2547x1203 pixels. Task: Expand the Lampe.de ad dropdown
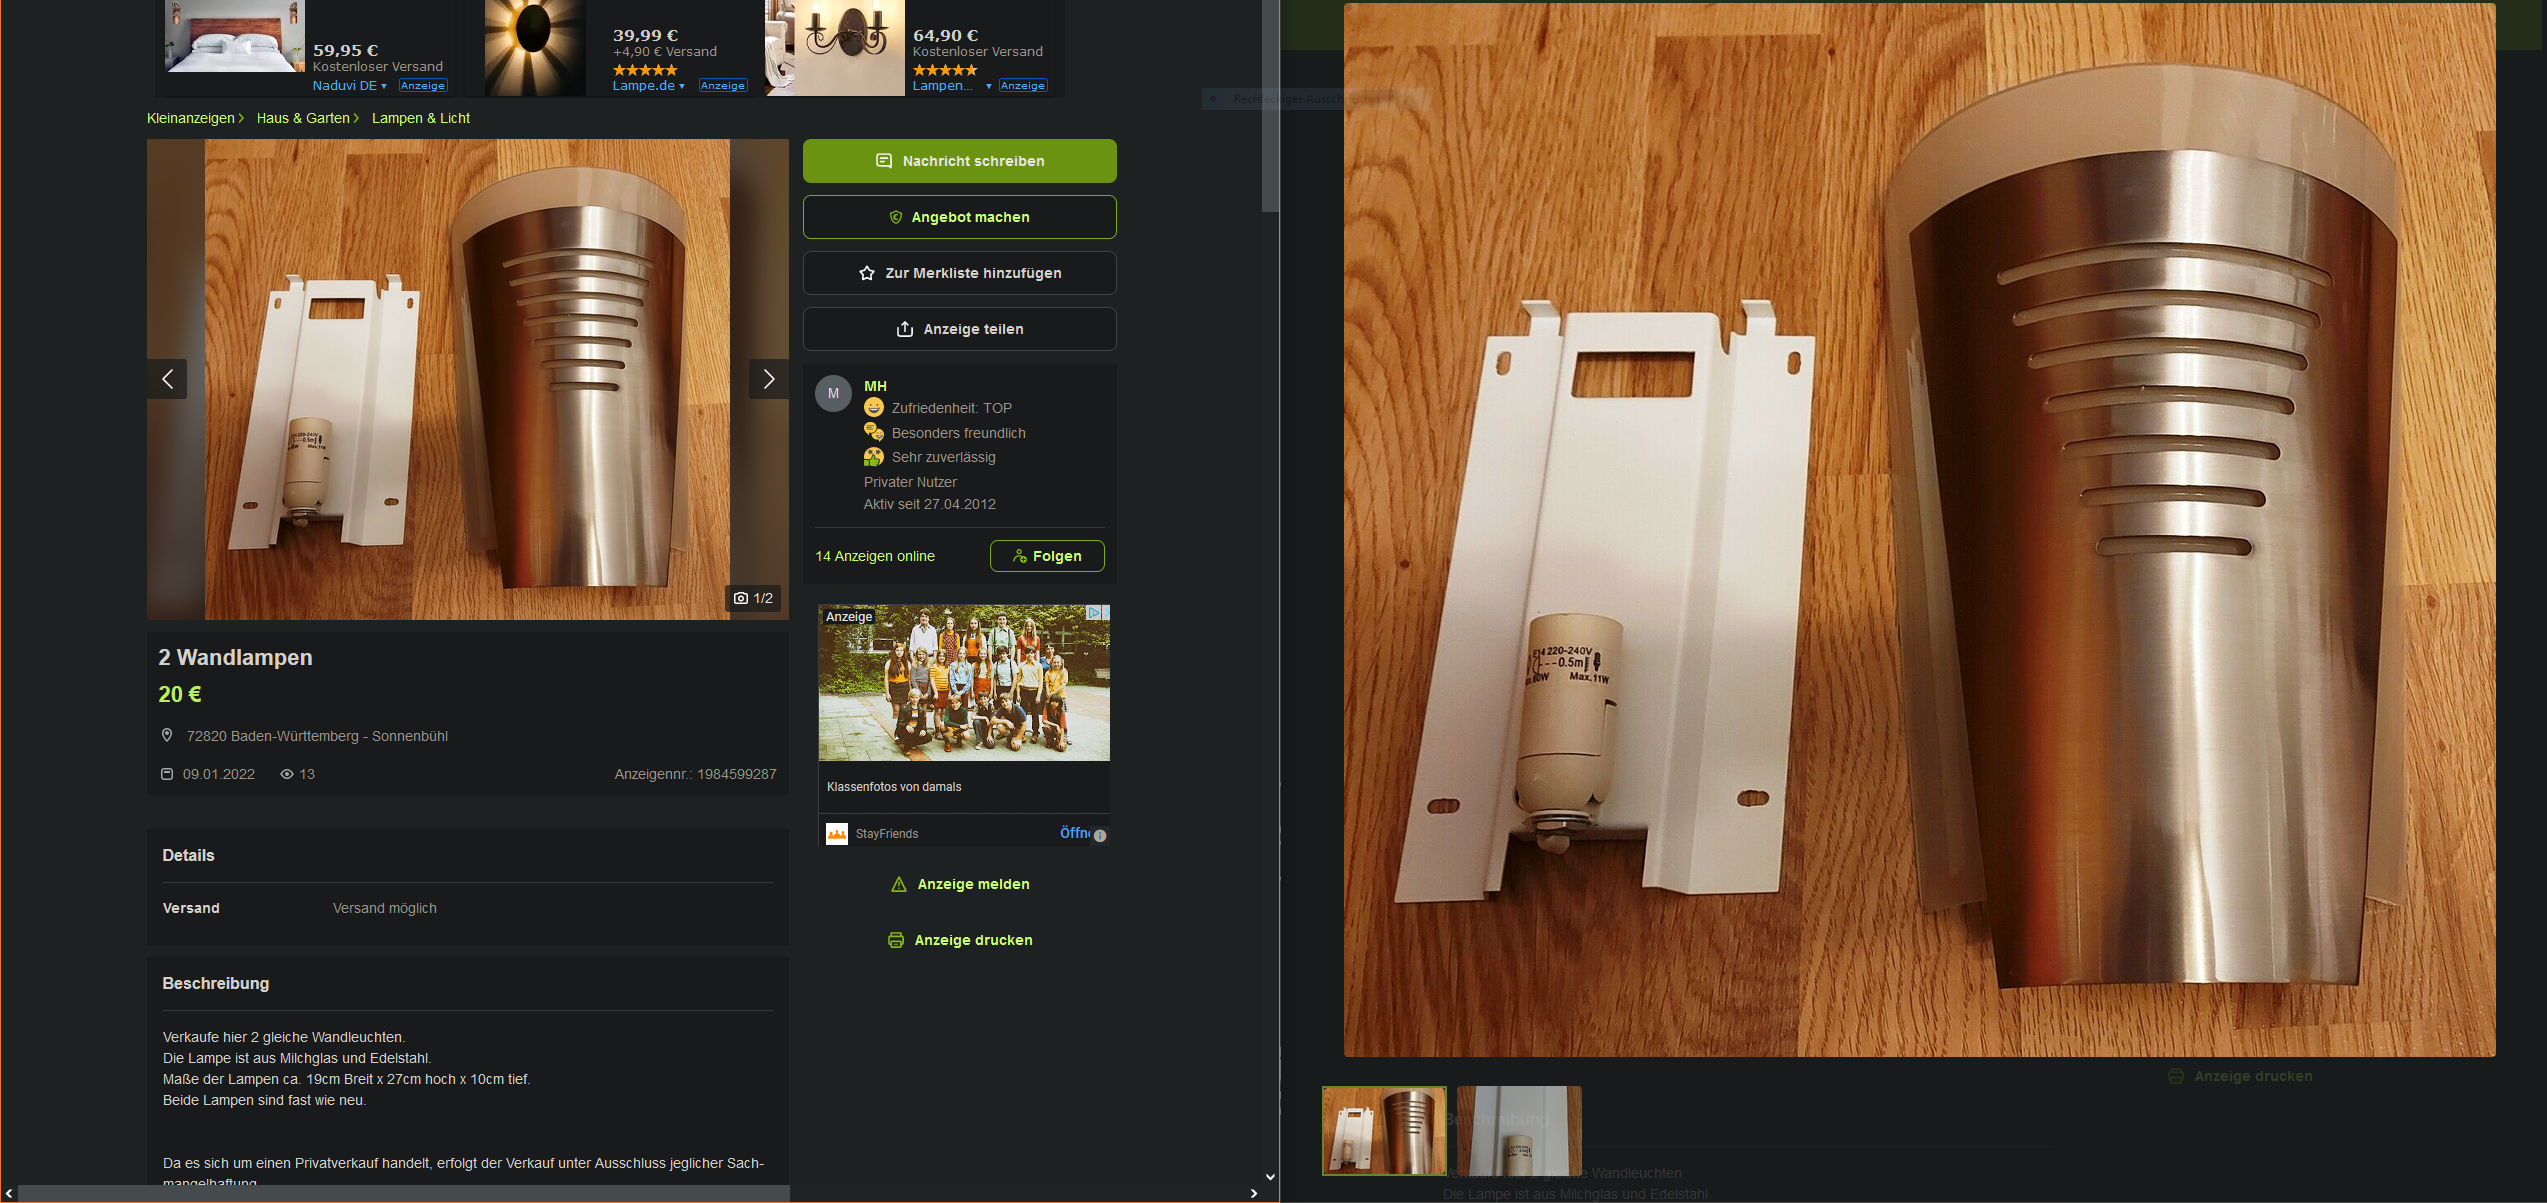coord(682,86)
